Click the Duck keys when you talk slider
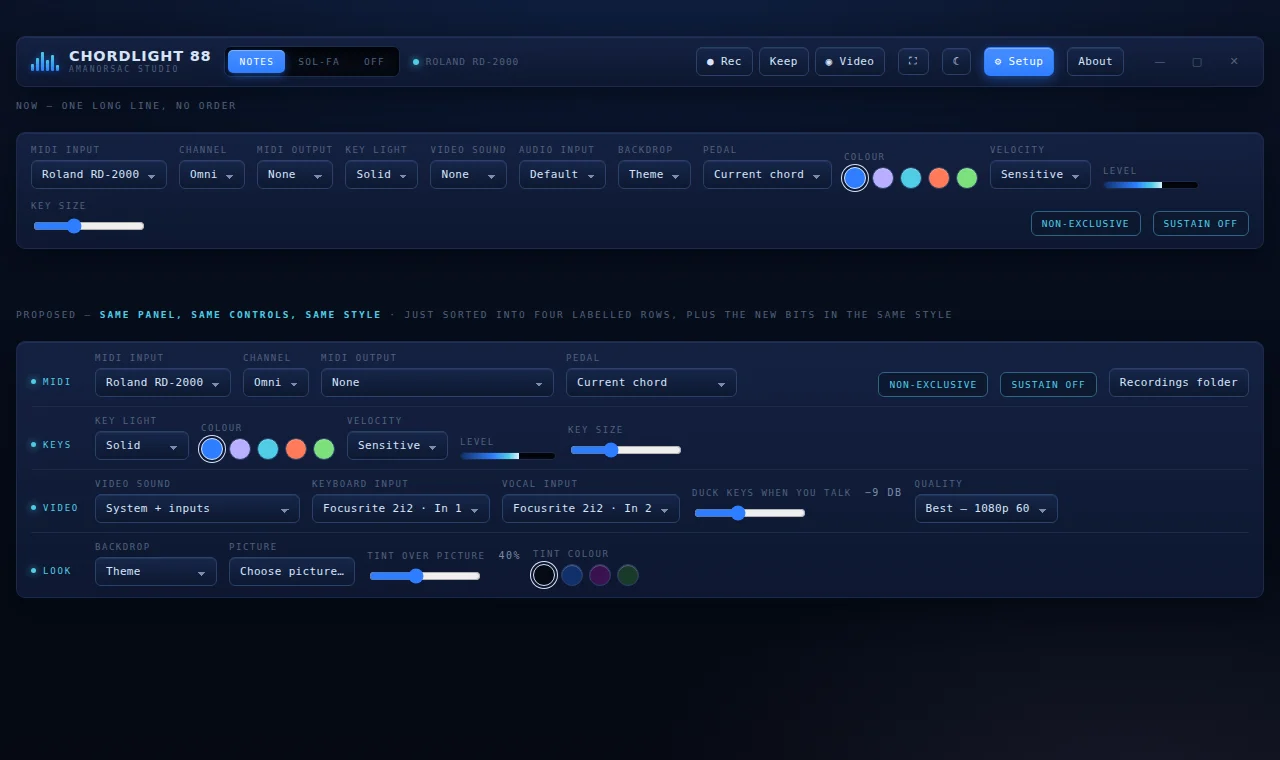 click(750, 513)
